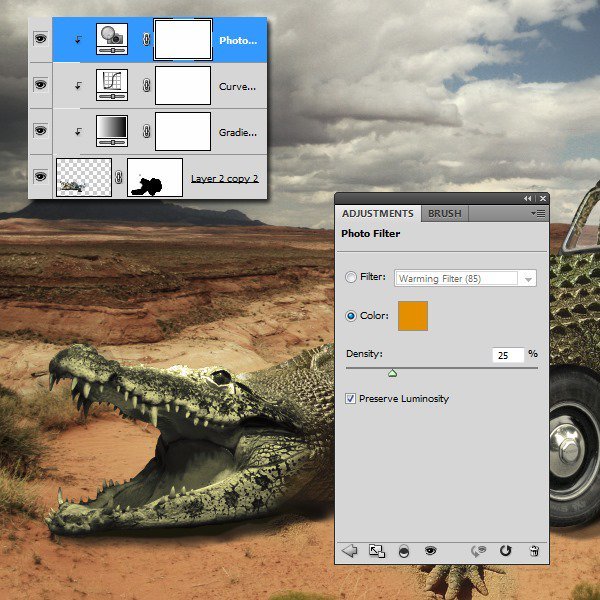This screenshot has width=600, height=600.
Task: Hide the Photo Filter layer
Action: click(41, 39)
